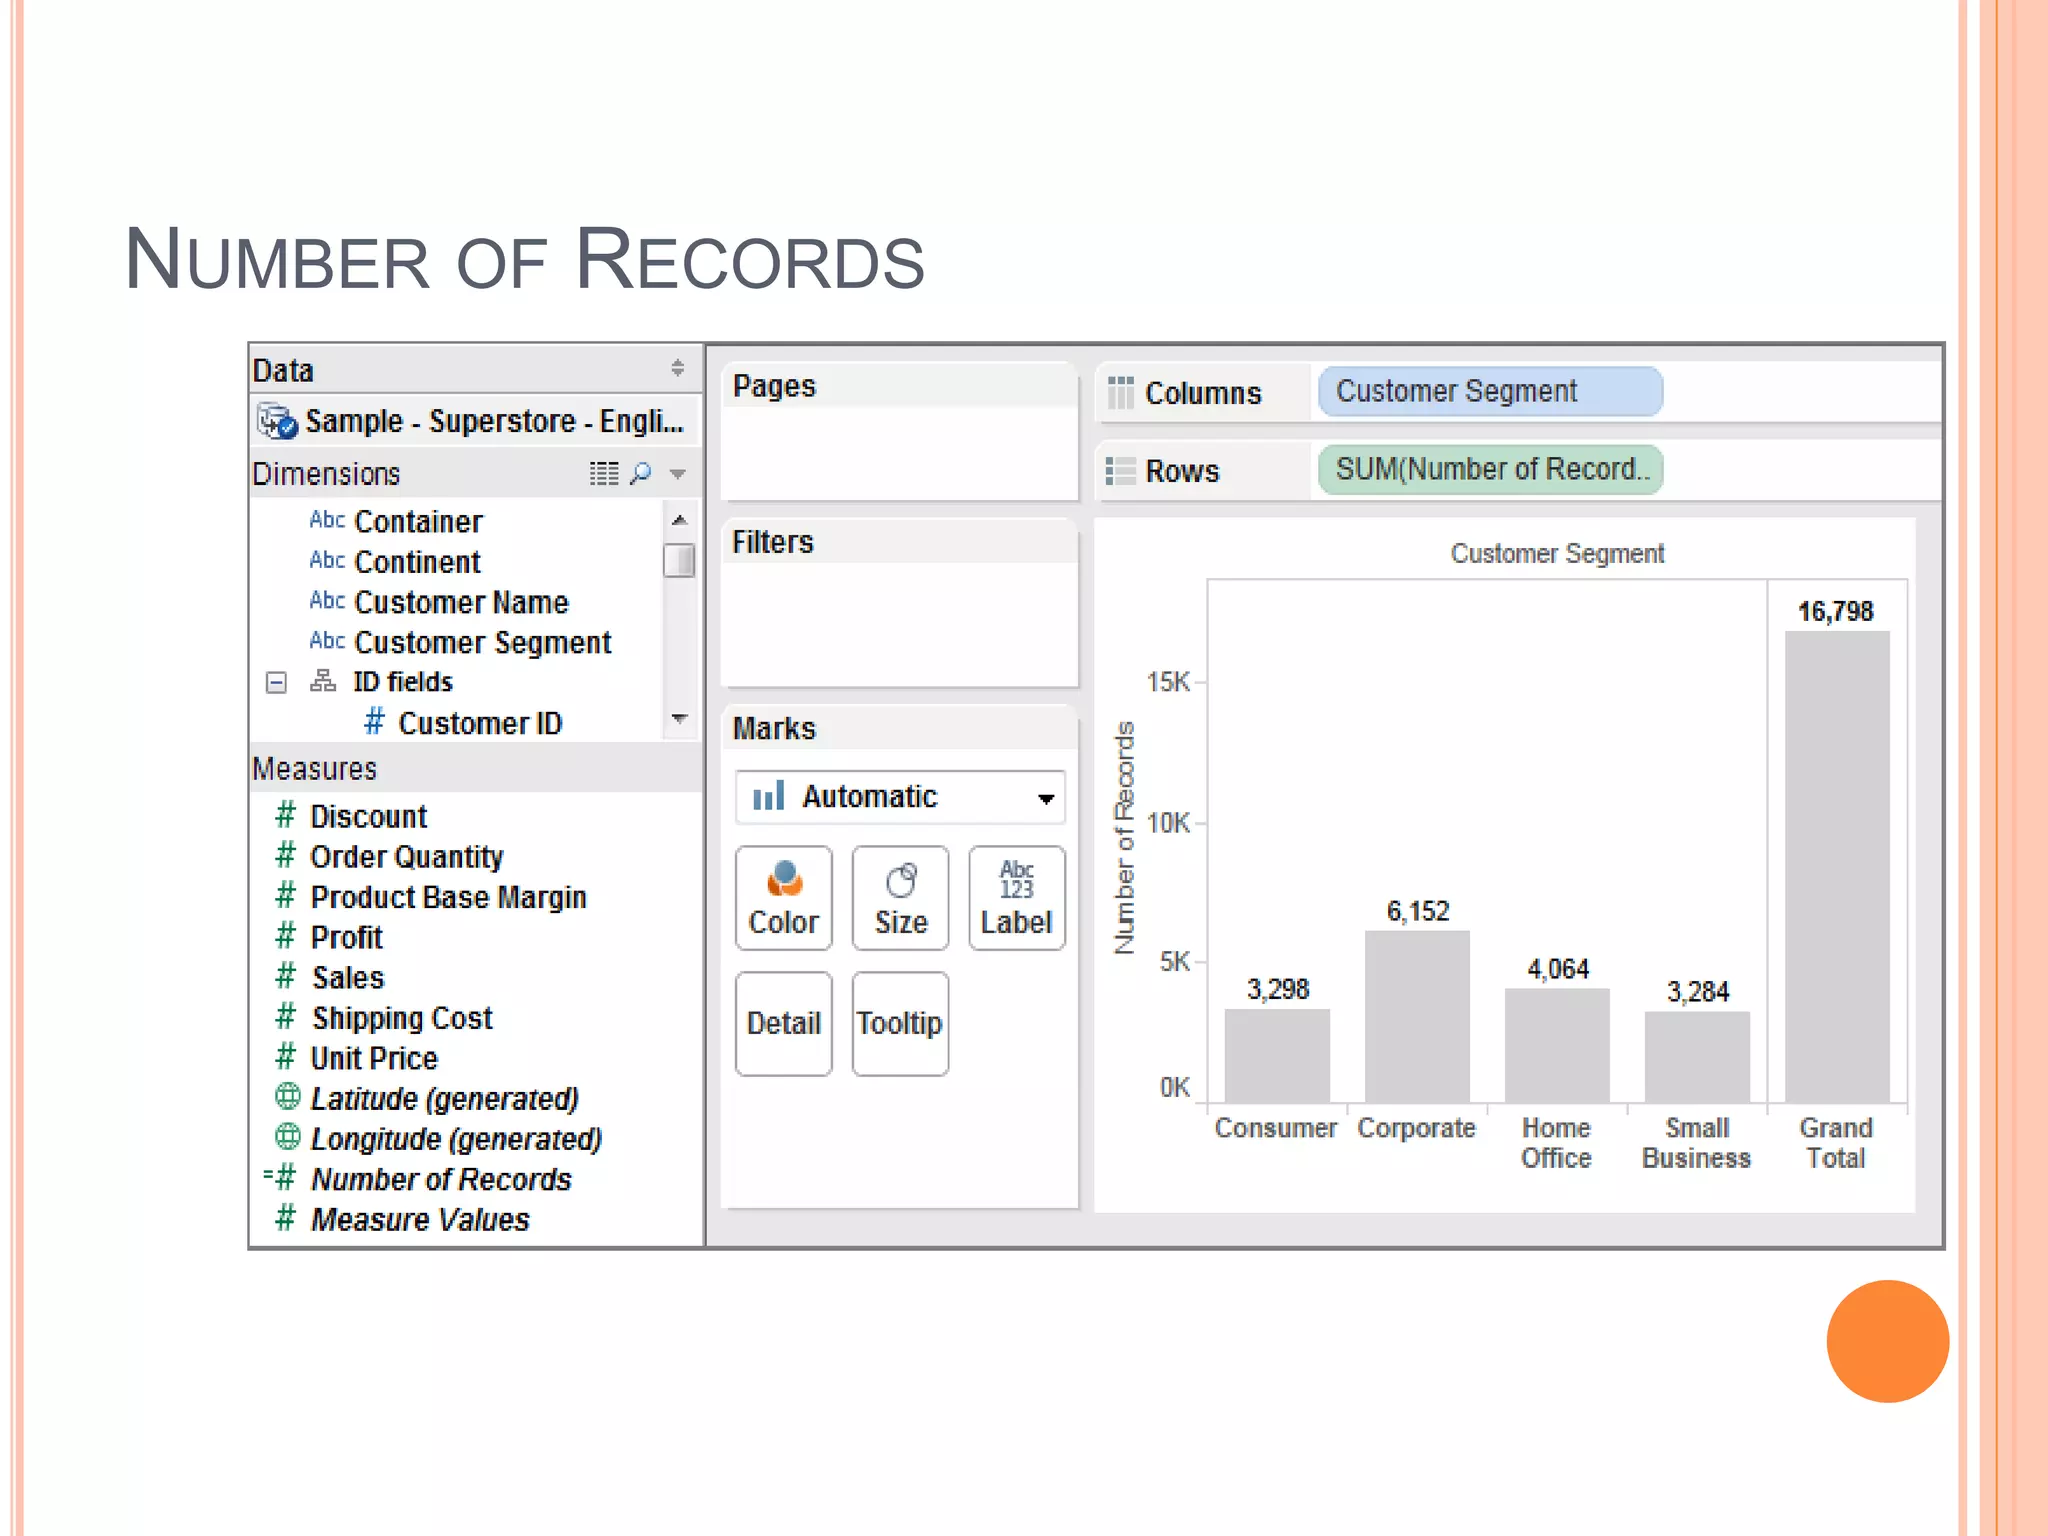The height and width of the screenshot is (1536, 2048).
Task: Click the blue # icon of Customer ID
Action: [x=374, y=721]
